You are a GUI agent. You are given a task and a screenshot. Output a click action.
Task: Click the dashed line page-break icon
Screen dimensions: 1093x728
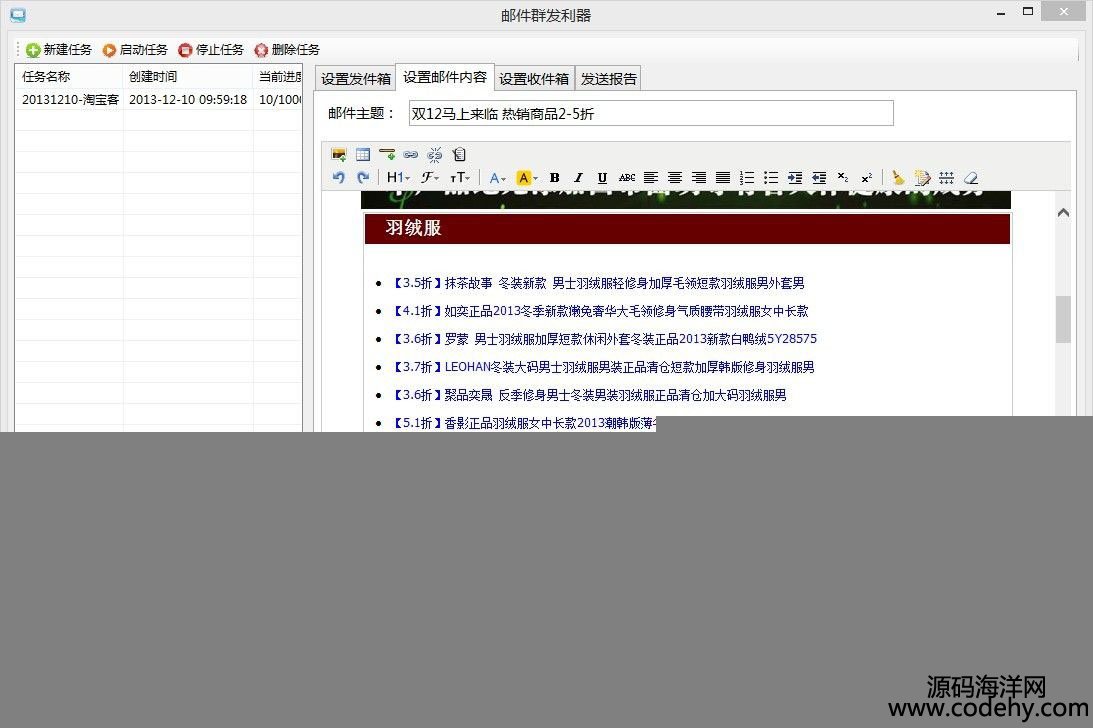pyautogui.click(x=946, y=178)
